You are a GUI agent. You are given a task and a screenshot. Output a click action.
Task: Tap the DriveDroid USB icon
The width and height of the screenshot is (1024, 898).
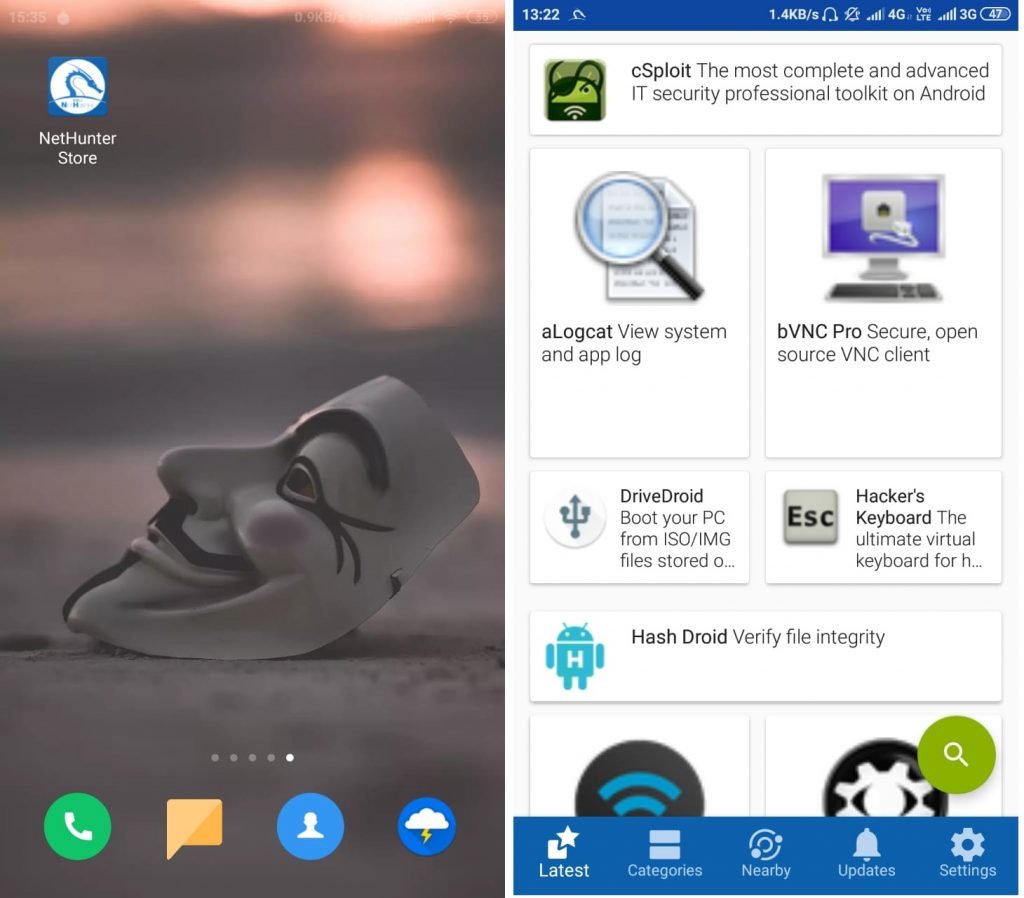(575, 517)
